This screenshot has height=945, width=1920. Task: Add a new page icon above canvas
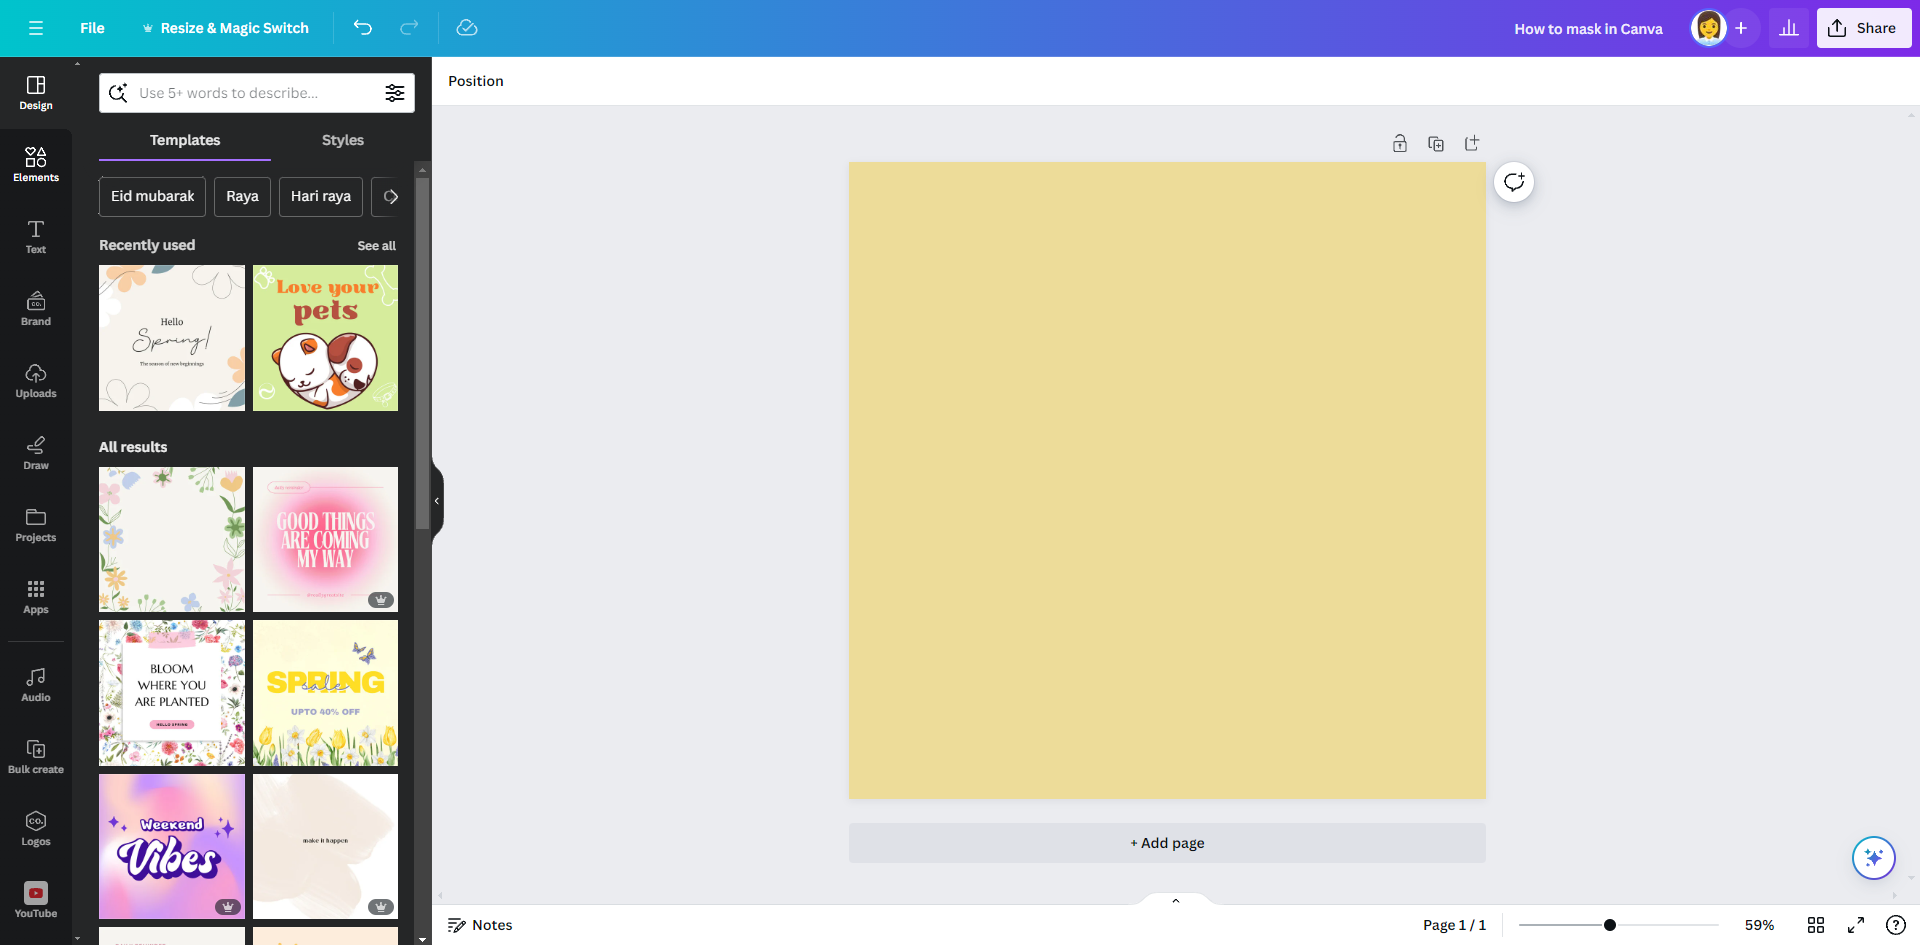[1472, 144]
